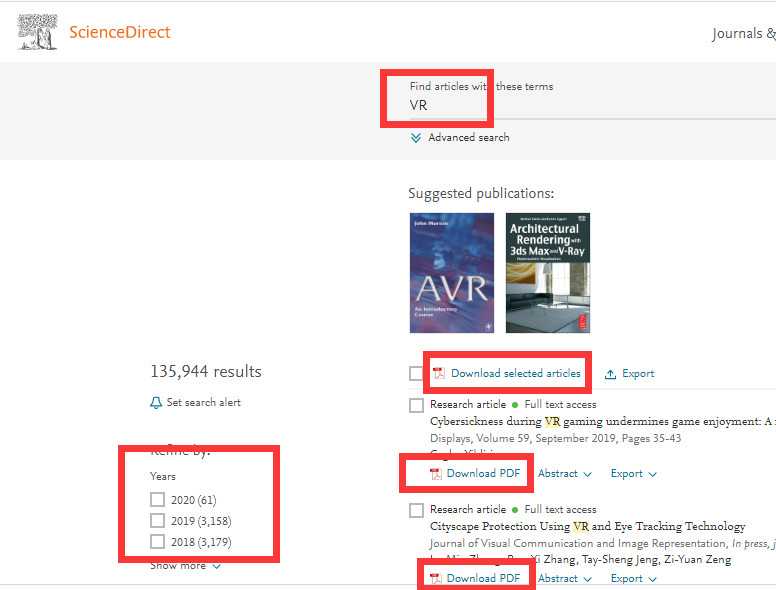Click PDF icon for Cityscape Protection article
776x590 pixels.
(435, 578)
